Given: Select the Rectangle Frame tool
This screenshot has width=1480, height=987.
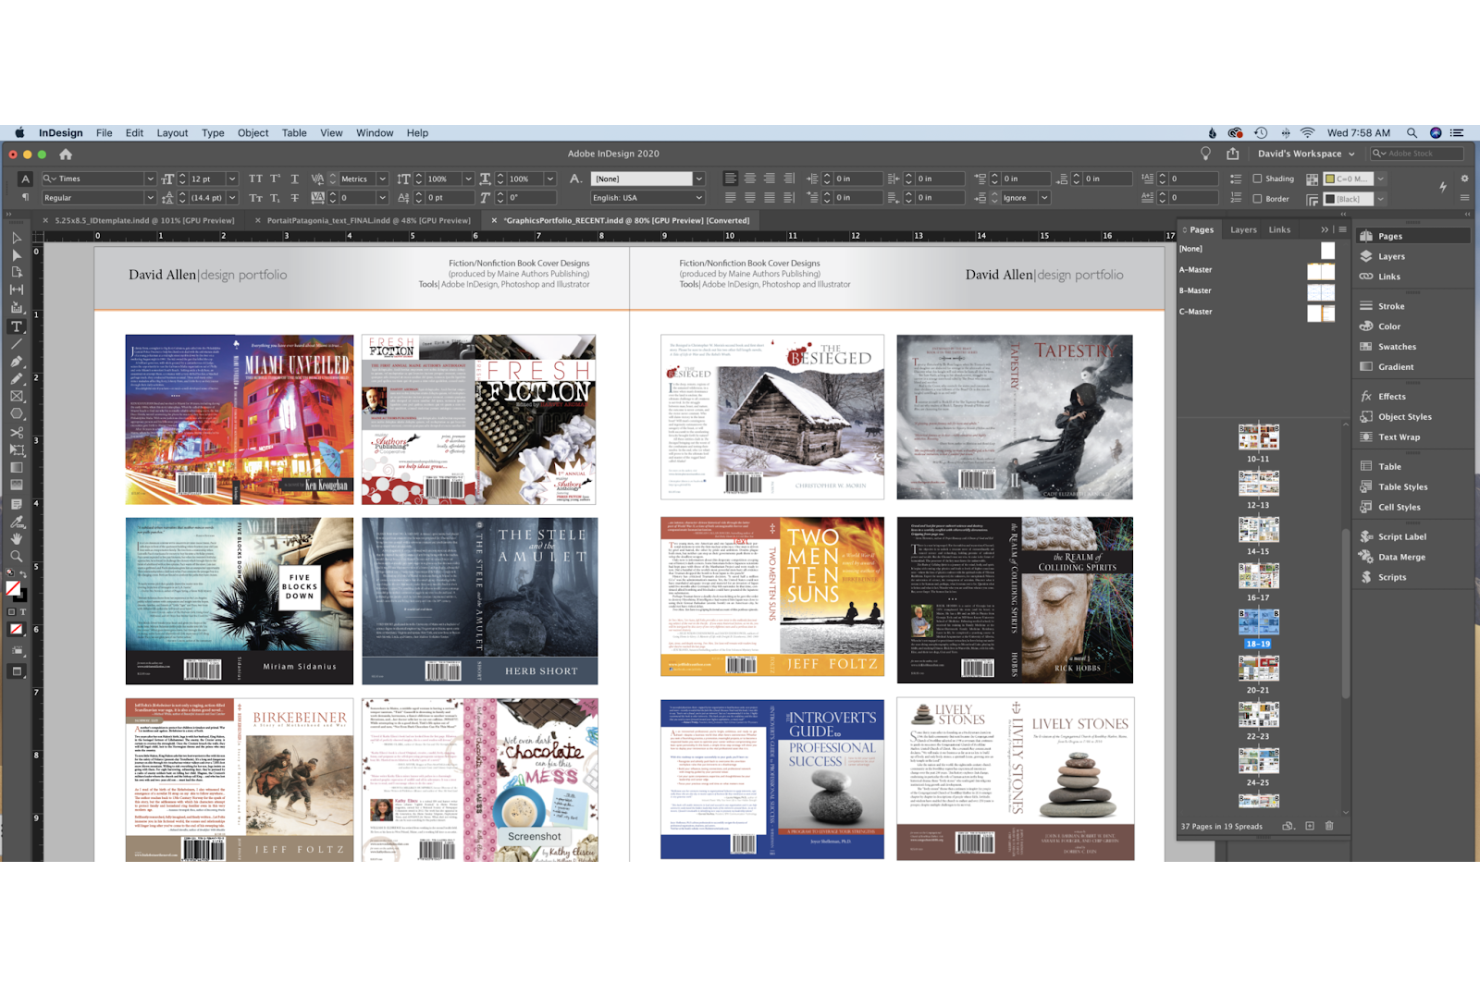Looking at the screenshot, I should 16,396.
